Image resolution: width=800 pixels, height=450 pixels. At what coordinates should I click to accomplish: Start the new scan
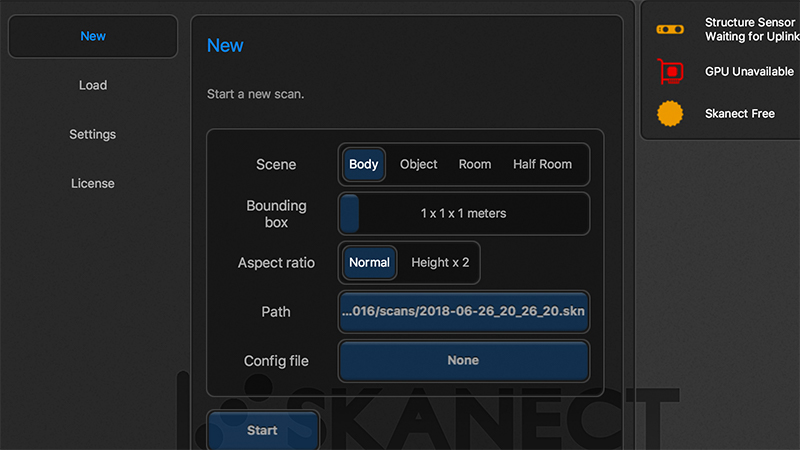(263, 430)
